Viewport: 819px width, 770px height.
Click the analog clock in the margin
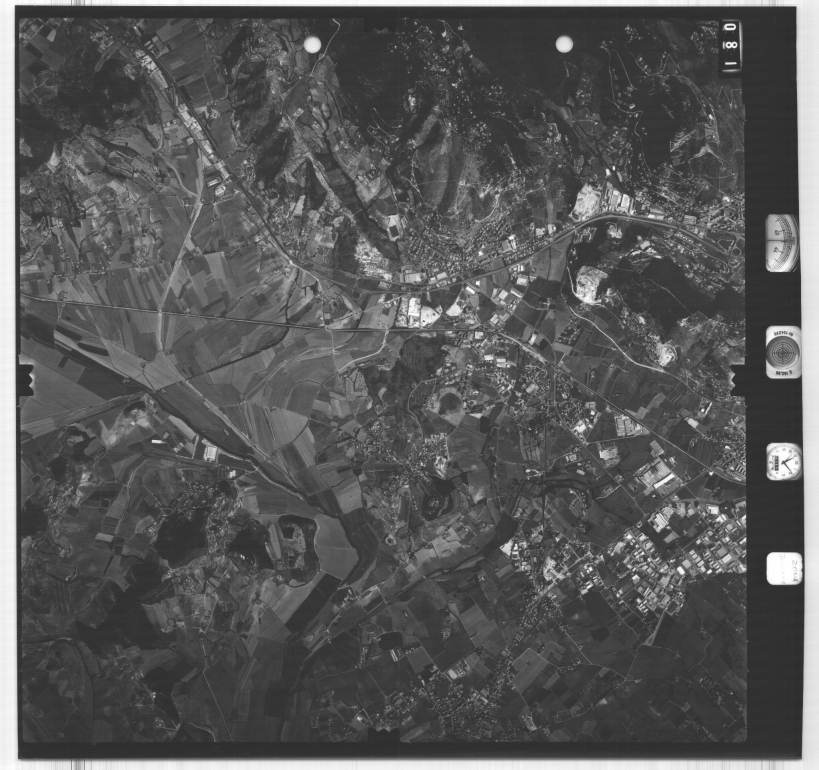click(783, 462)
